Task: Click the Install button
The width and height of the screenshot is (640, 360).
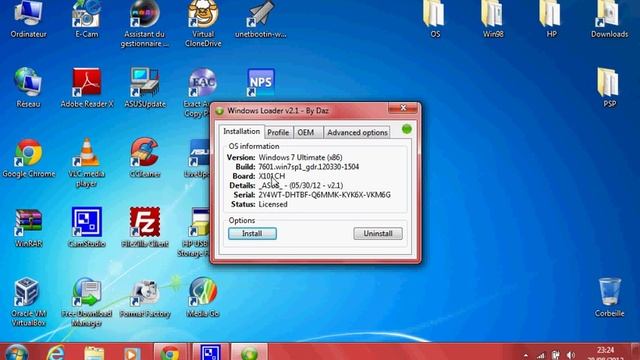Action: coord(252,233)
